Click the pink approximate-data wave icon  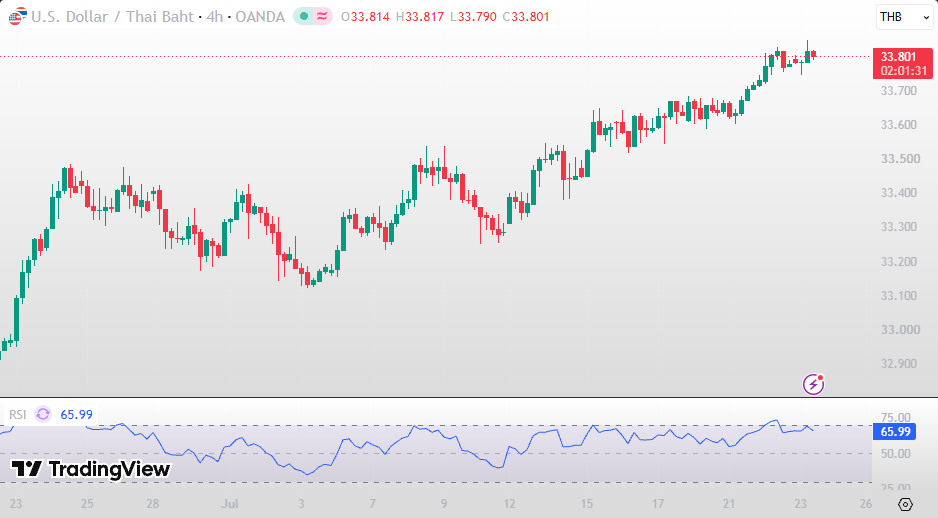pos(322,17)
